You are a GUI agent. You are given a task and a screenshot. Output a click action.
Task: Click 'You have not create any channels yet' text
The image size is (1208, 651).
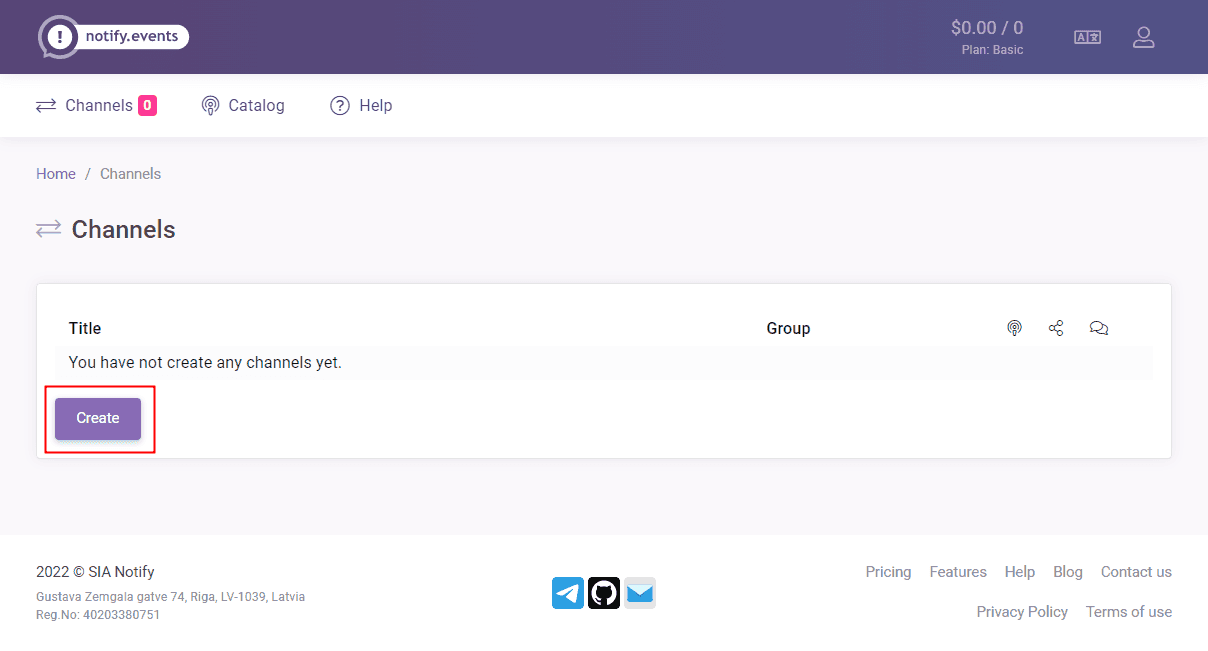point(205,362)
